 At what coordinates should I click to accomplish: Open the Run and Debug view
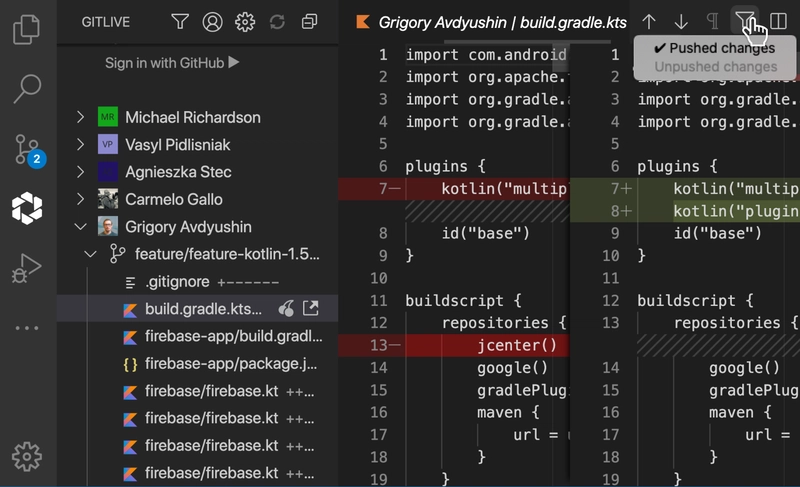click(x=27, y=267)
